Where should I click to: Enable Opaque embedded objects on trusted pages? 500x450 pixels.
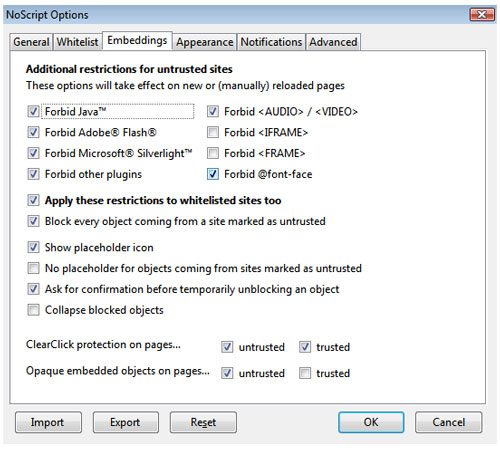click(x=305, y=373)
